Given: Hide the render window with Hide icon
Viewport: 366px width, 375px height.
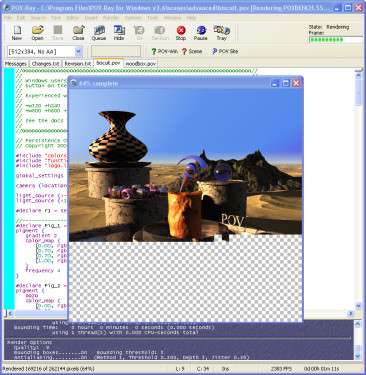Looking at the screenshot, I should (x=119, y=33).
